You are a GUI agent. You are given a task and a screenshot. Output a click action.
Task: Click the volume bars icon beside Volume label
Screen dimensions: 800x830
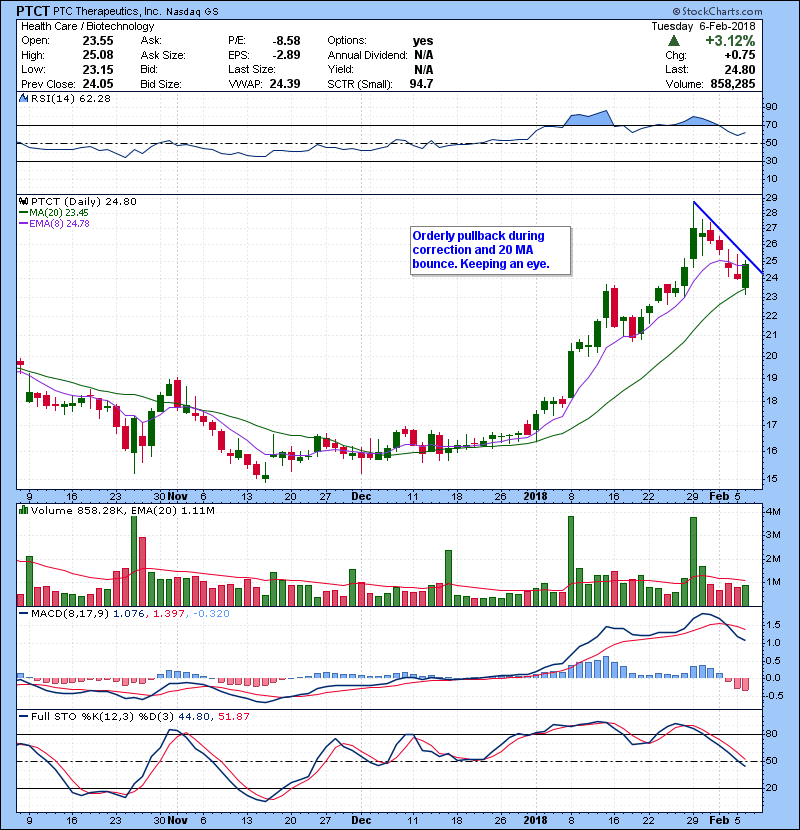(23, 510)
